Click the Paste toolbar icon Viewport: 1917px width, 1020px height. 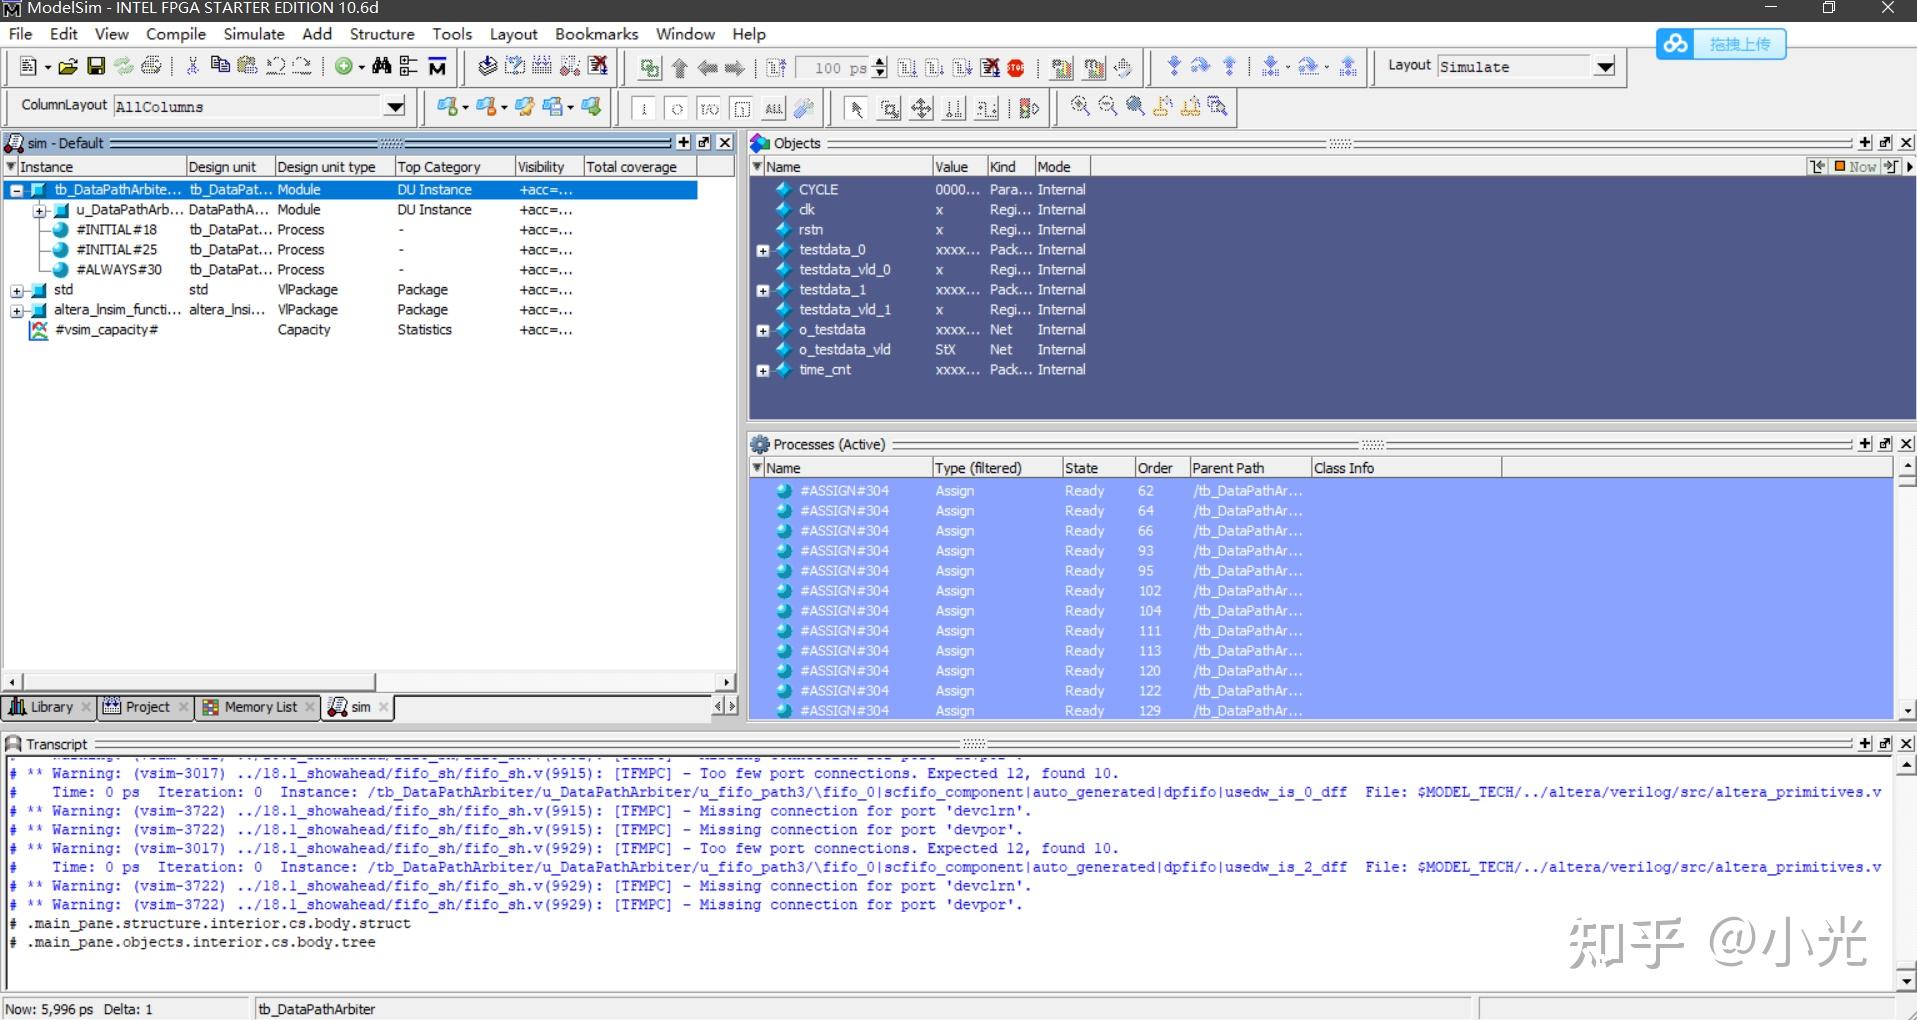click(247, 67)
